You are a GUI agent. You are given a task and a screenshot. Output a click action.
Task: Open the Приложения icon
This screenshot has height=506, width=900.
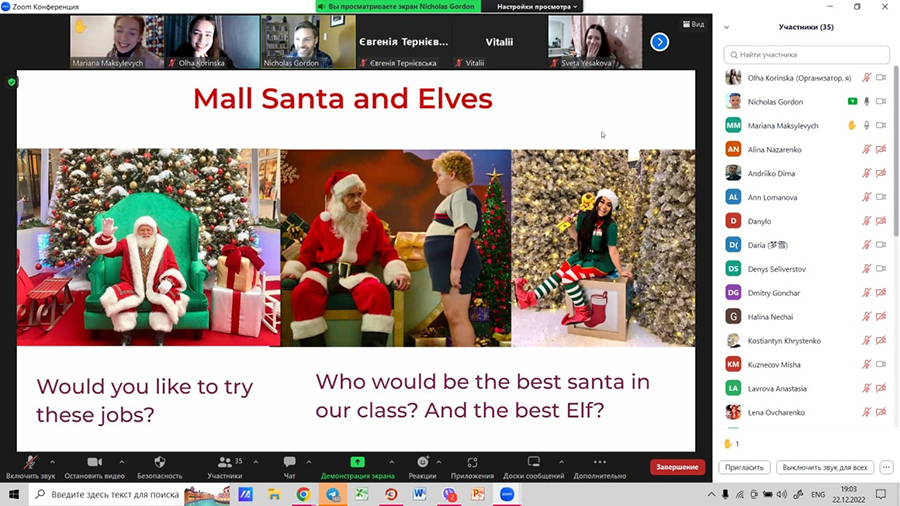coord(472,462)
